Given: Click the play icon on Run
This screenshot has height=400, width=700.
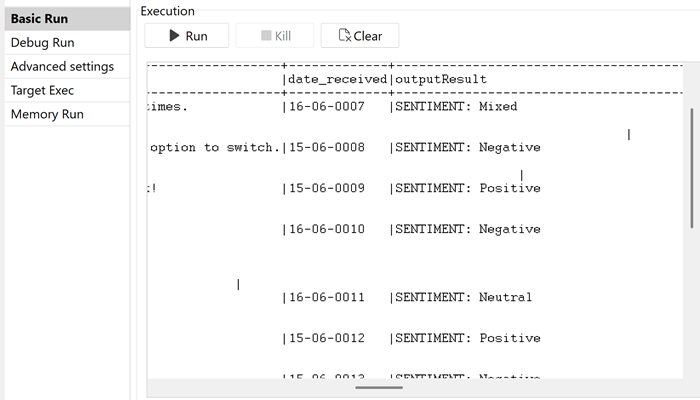Looking at the screenshot, I should tap(175, 36).
